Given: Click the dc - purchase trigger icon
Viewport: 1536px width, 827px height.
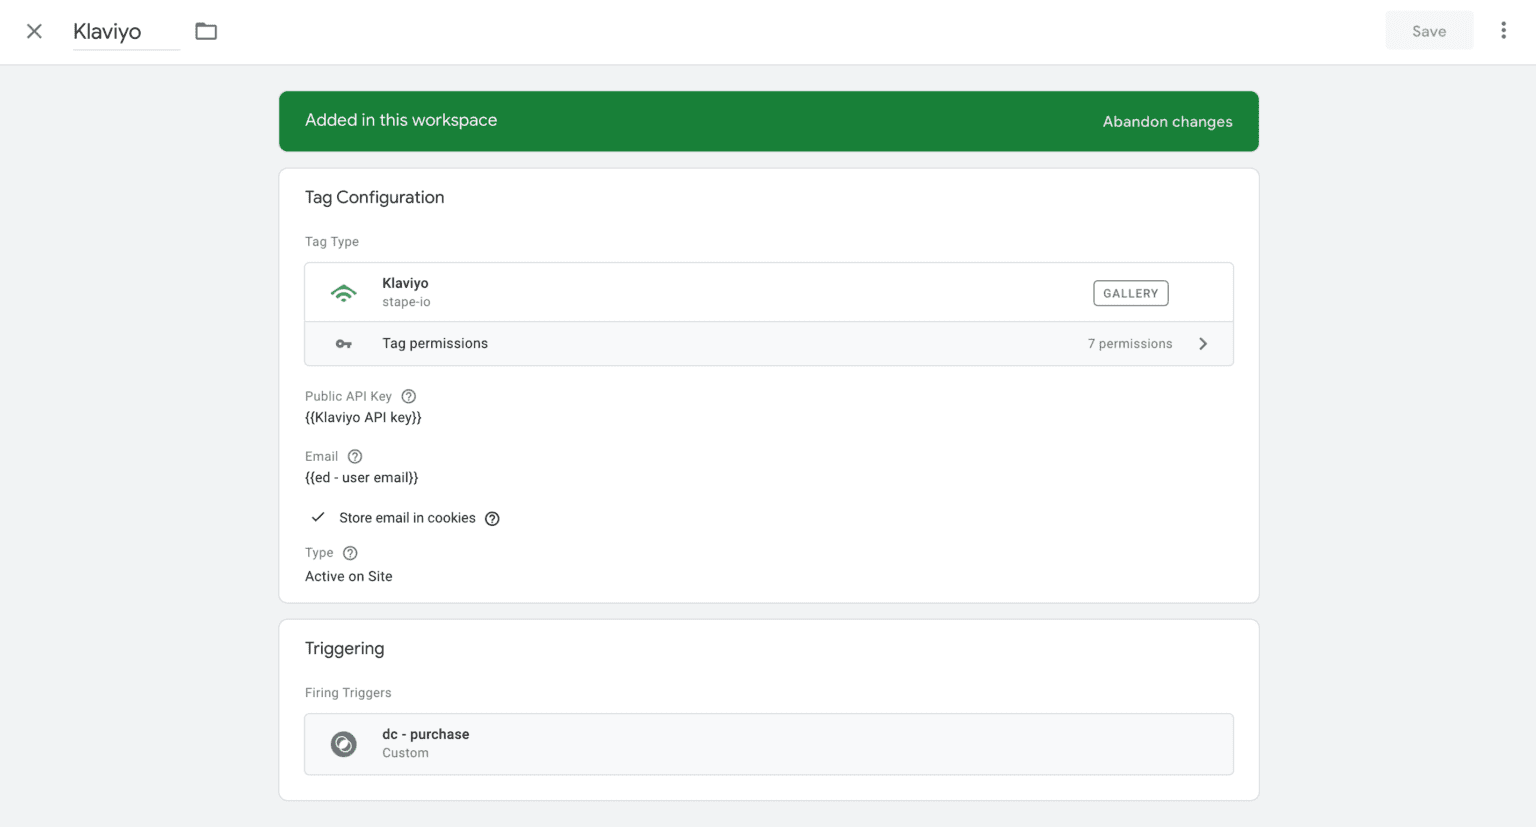Looking at the screenshot, I should (343, 744).
